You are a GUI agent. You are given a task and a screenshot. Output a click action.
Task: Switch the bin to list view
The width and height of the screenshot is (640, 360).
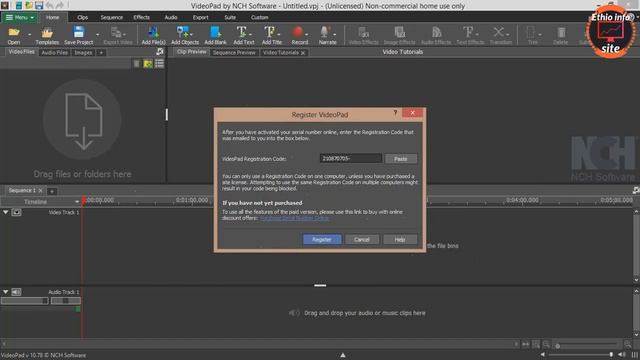click(159, 64)
